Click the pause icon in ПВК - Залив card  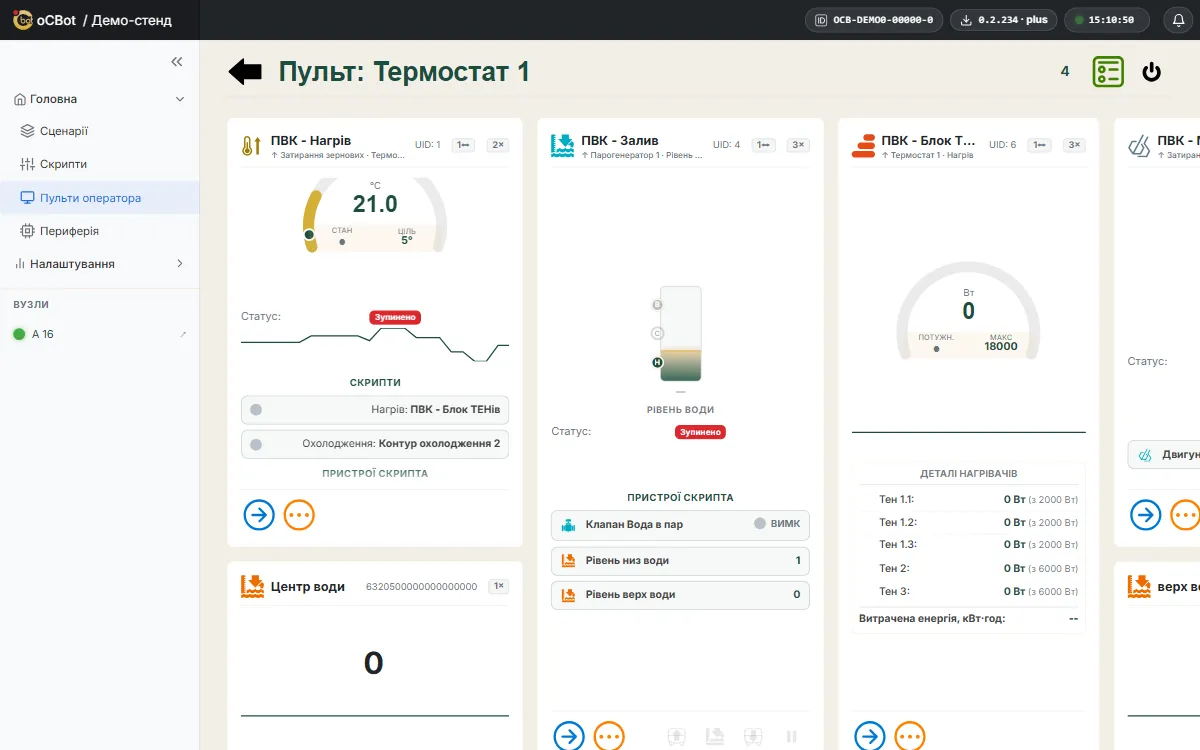click(792, 737)
